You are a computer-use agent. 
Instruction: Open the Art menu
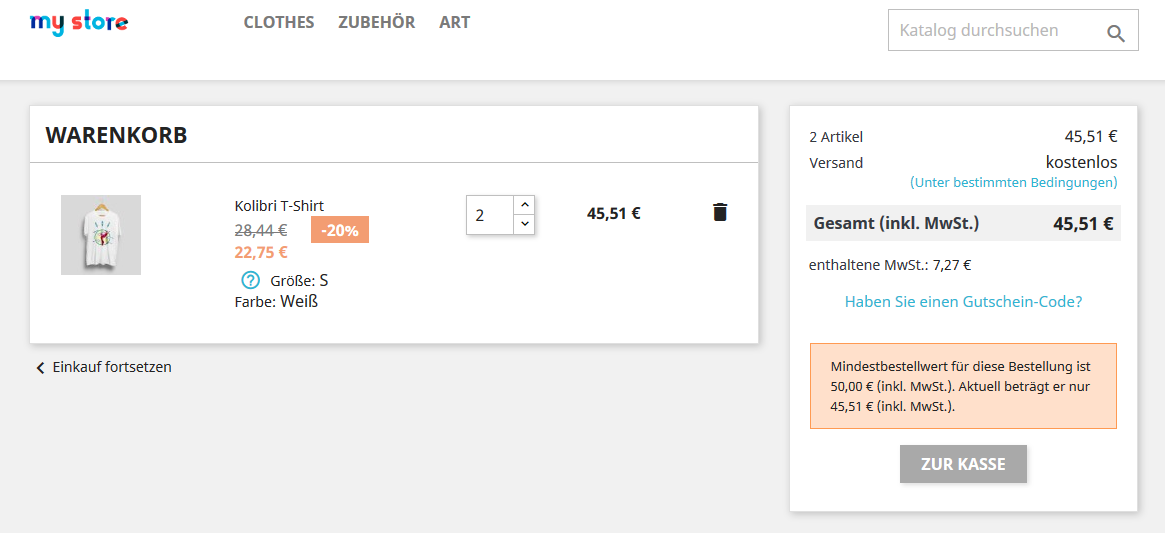[454, 22]
